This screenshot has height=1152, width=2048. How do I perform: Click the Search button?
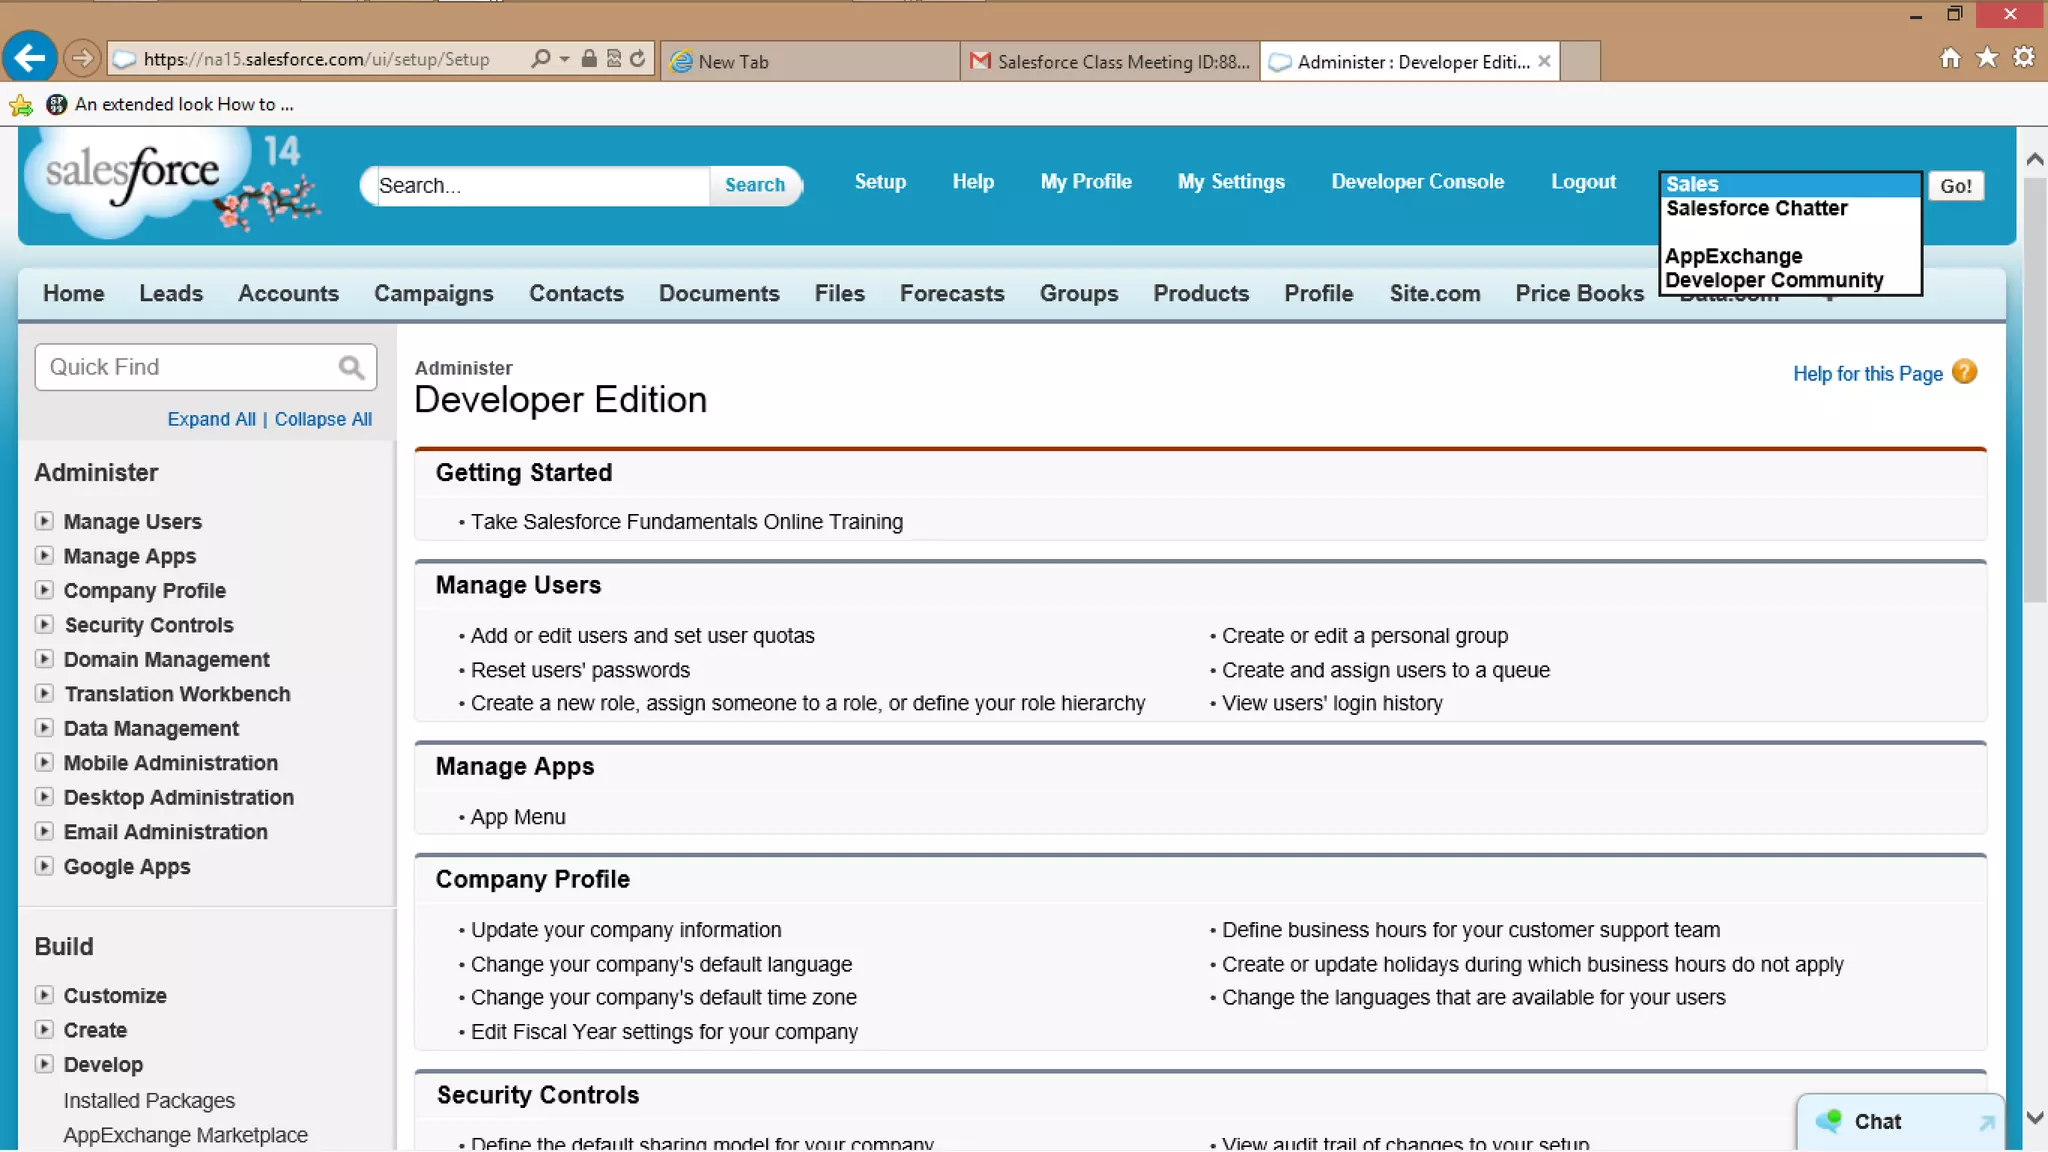(755, 185)
